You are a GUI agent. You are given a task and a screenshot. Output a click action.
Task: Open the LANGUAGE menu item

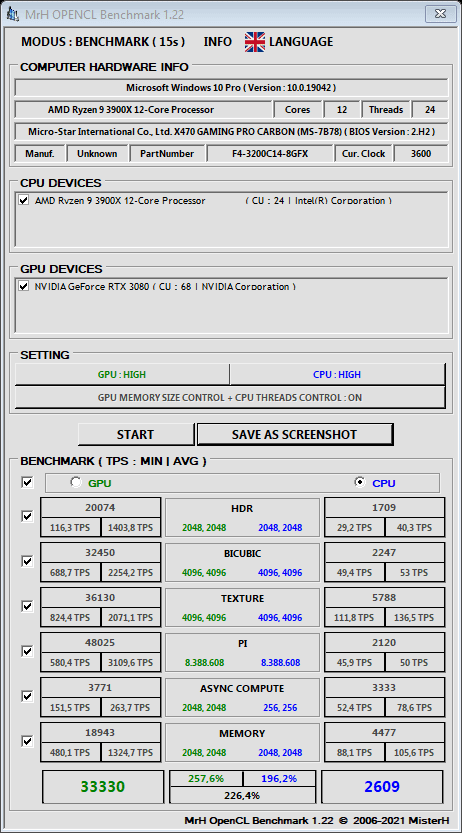tap(301, 42)
